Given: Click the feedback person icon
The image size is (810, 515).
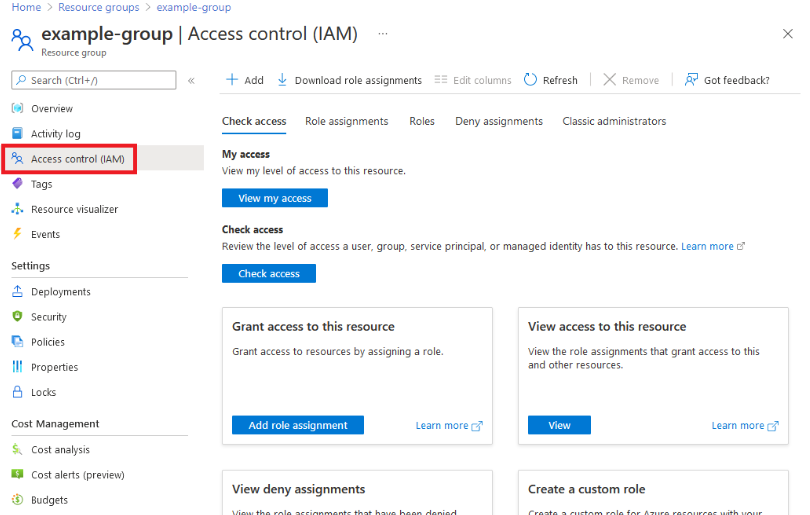Looking at the screenshot, I should [691, 80].
